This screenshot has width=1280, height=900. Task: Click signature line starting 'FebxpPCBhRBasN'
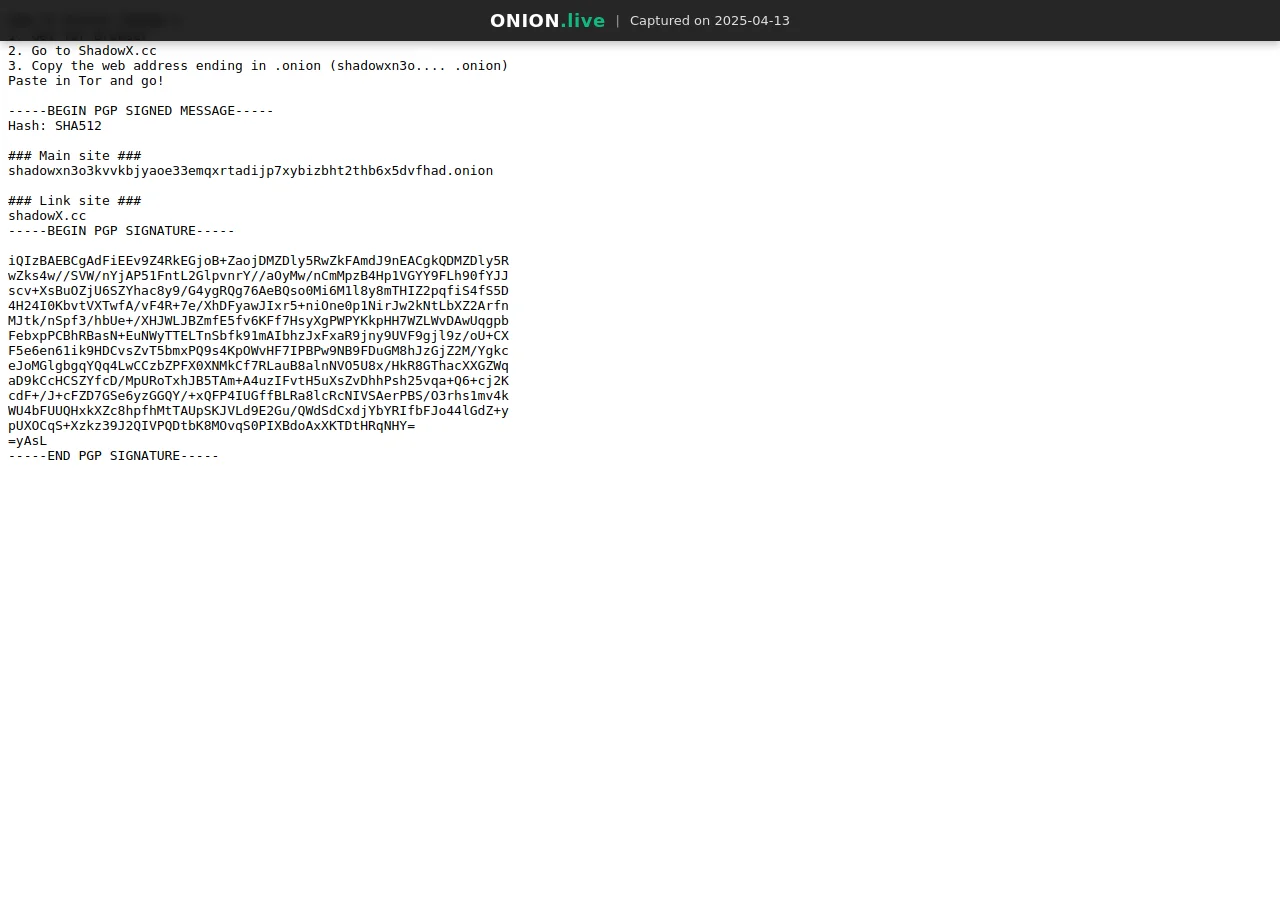tap(258, 335)
